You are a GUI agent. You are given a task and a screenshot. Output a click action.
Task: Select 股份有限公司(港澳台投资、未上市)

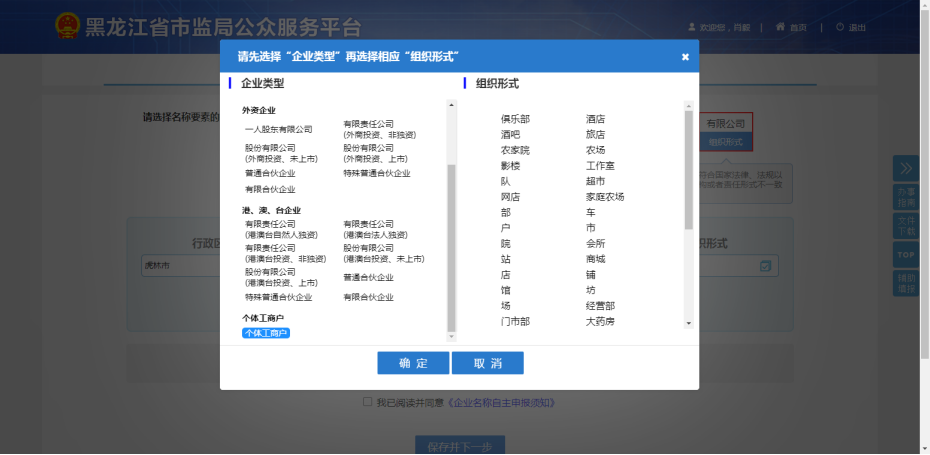[384, 253]
